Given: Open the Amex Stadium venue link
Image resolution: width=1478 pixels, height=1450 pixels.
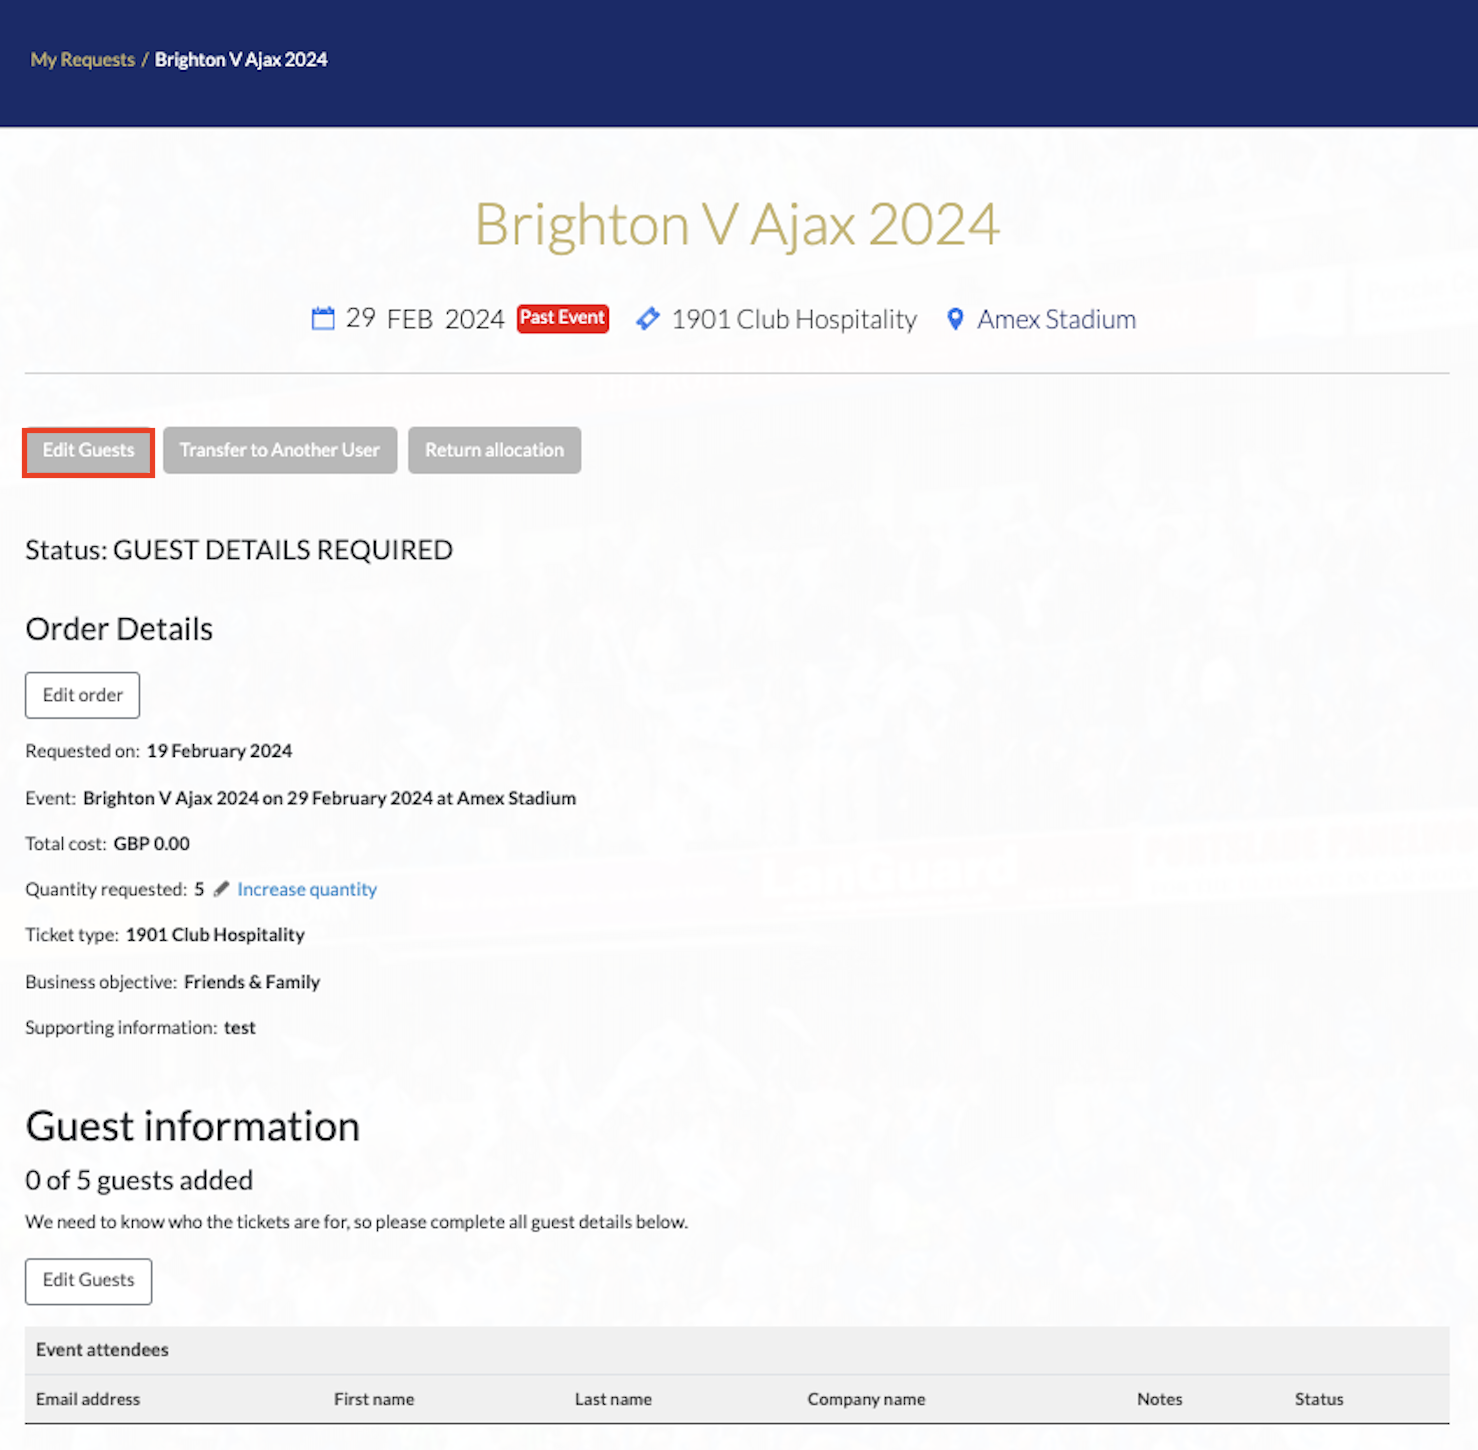Looking at the screenshot, I should [x=1056, y=319].
